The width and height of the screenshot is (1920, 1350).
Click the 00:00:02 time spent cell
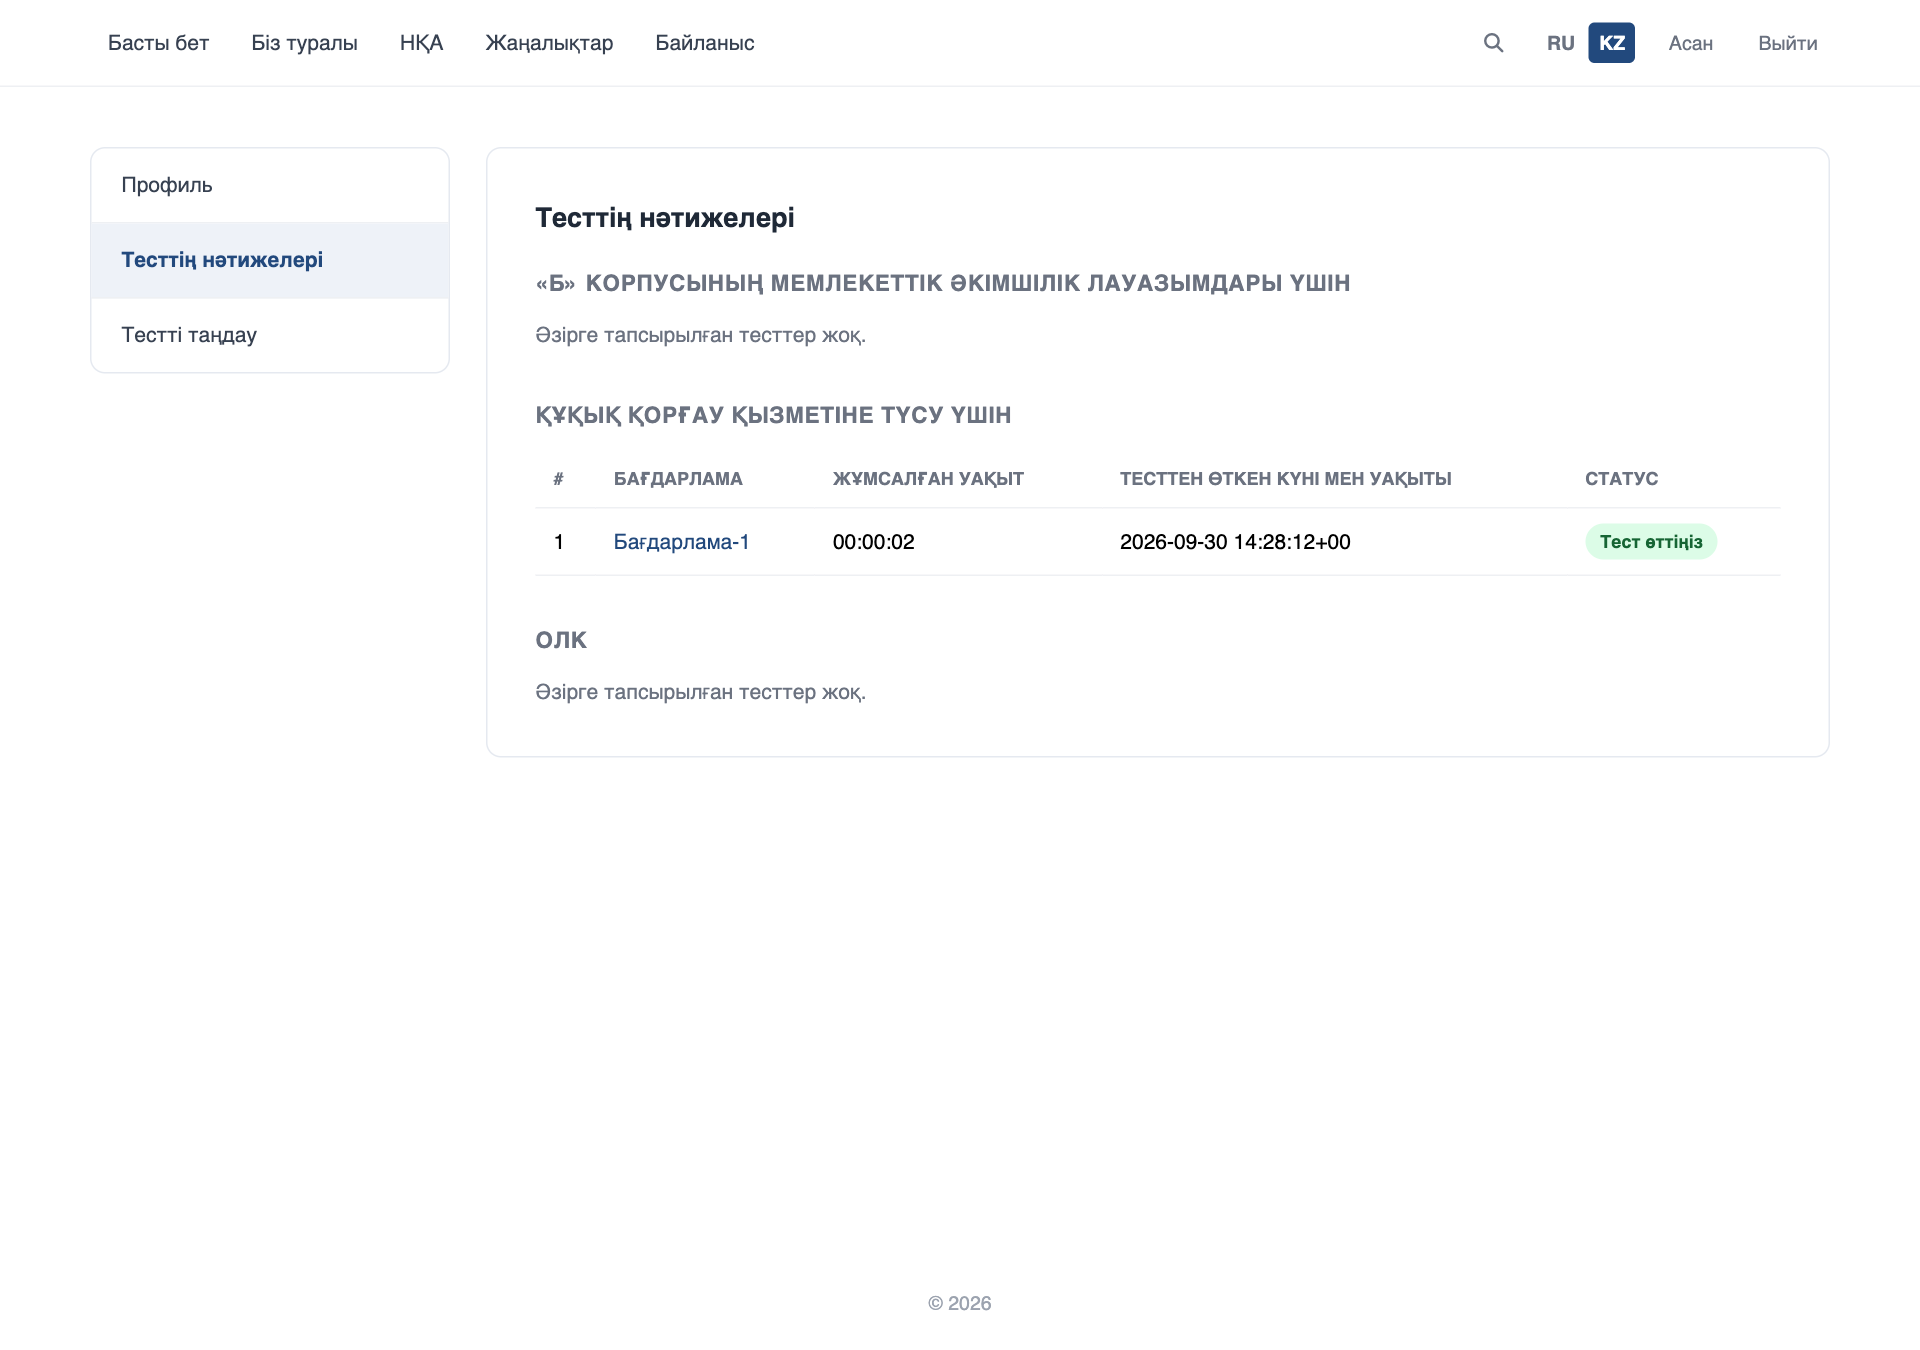[873, 542]
